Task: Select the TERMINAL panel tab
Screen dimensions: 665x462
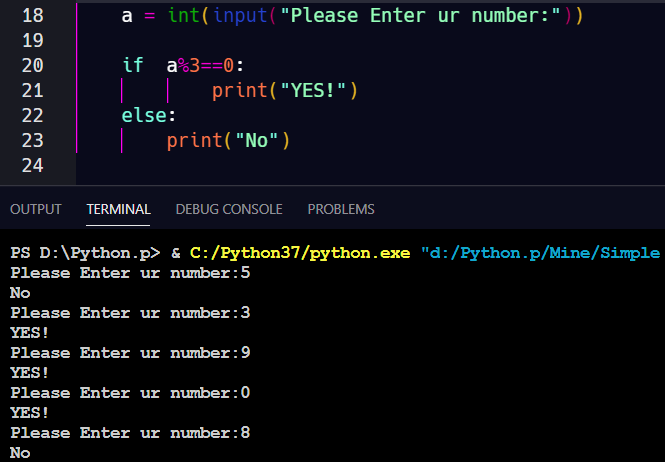Action: coord(118,209)
